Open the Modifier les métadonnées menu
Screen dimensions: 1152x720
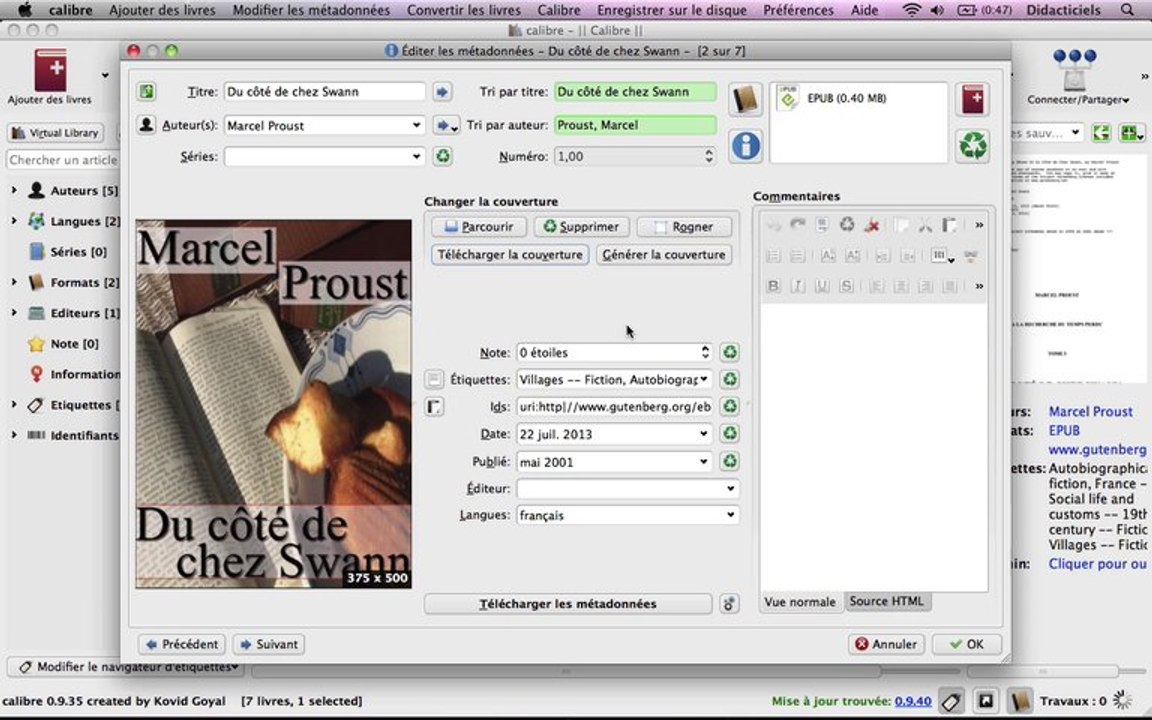312,10
